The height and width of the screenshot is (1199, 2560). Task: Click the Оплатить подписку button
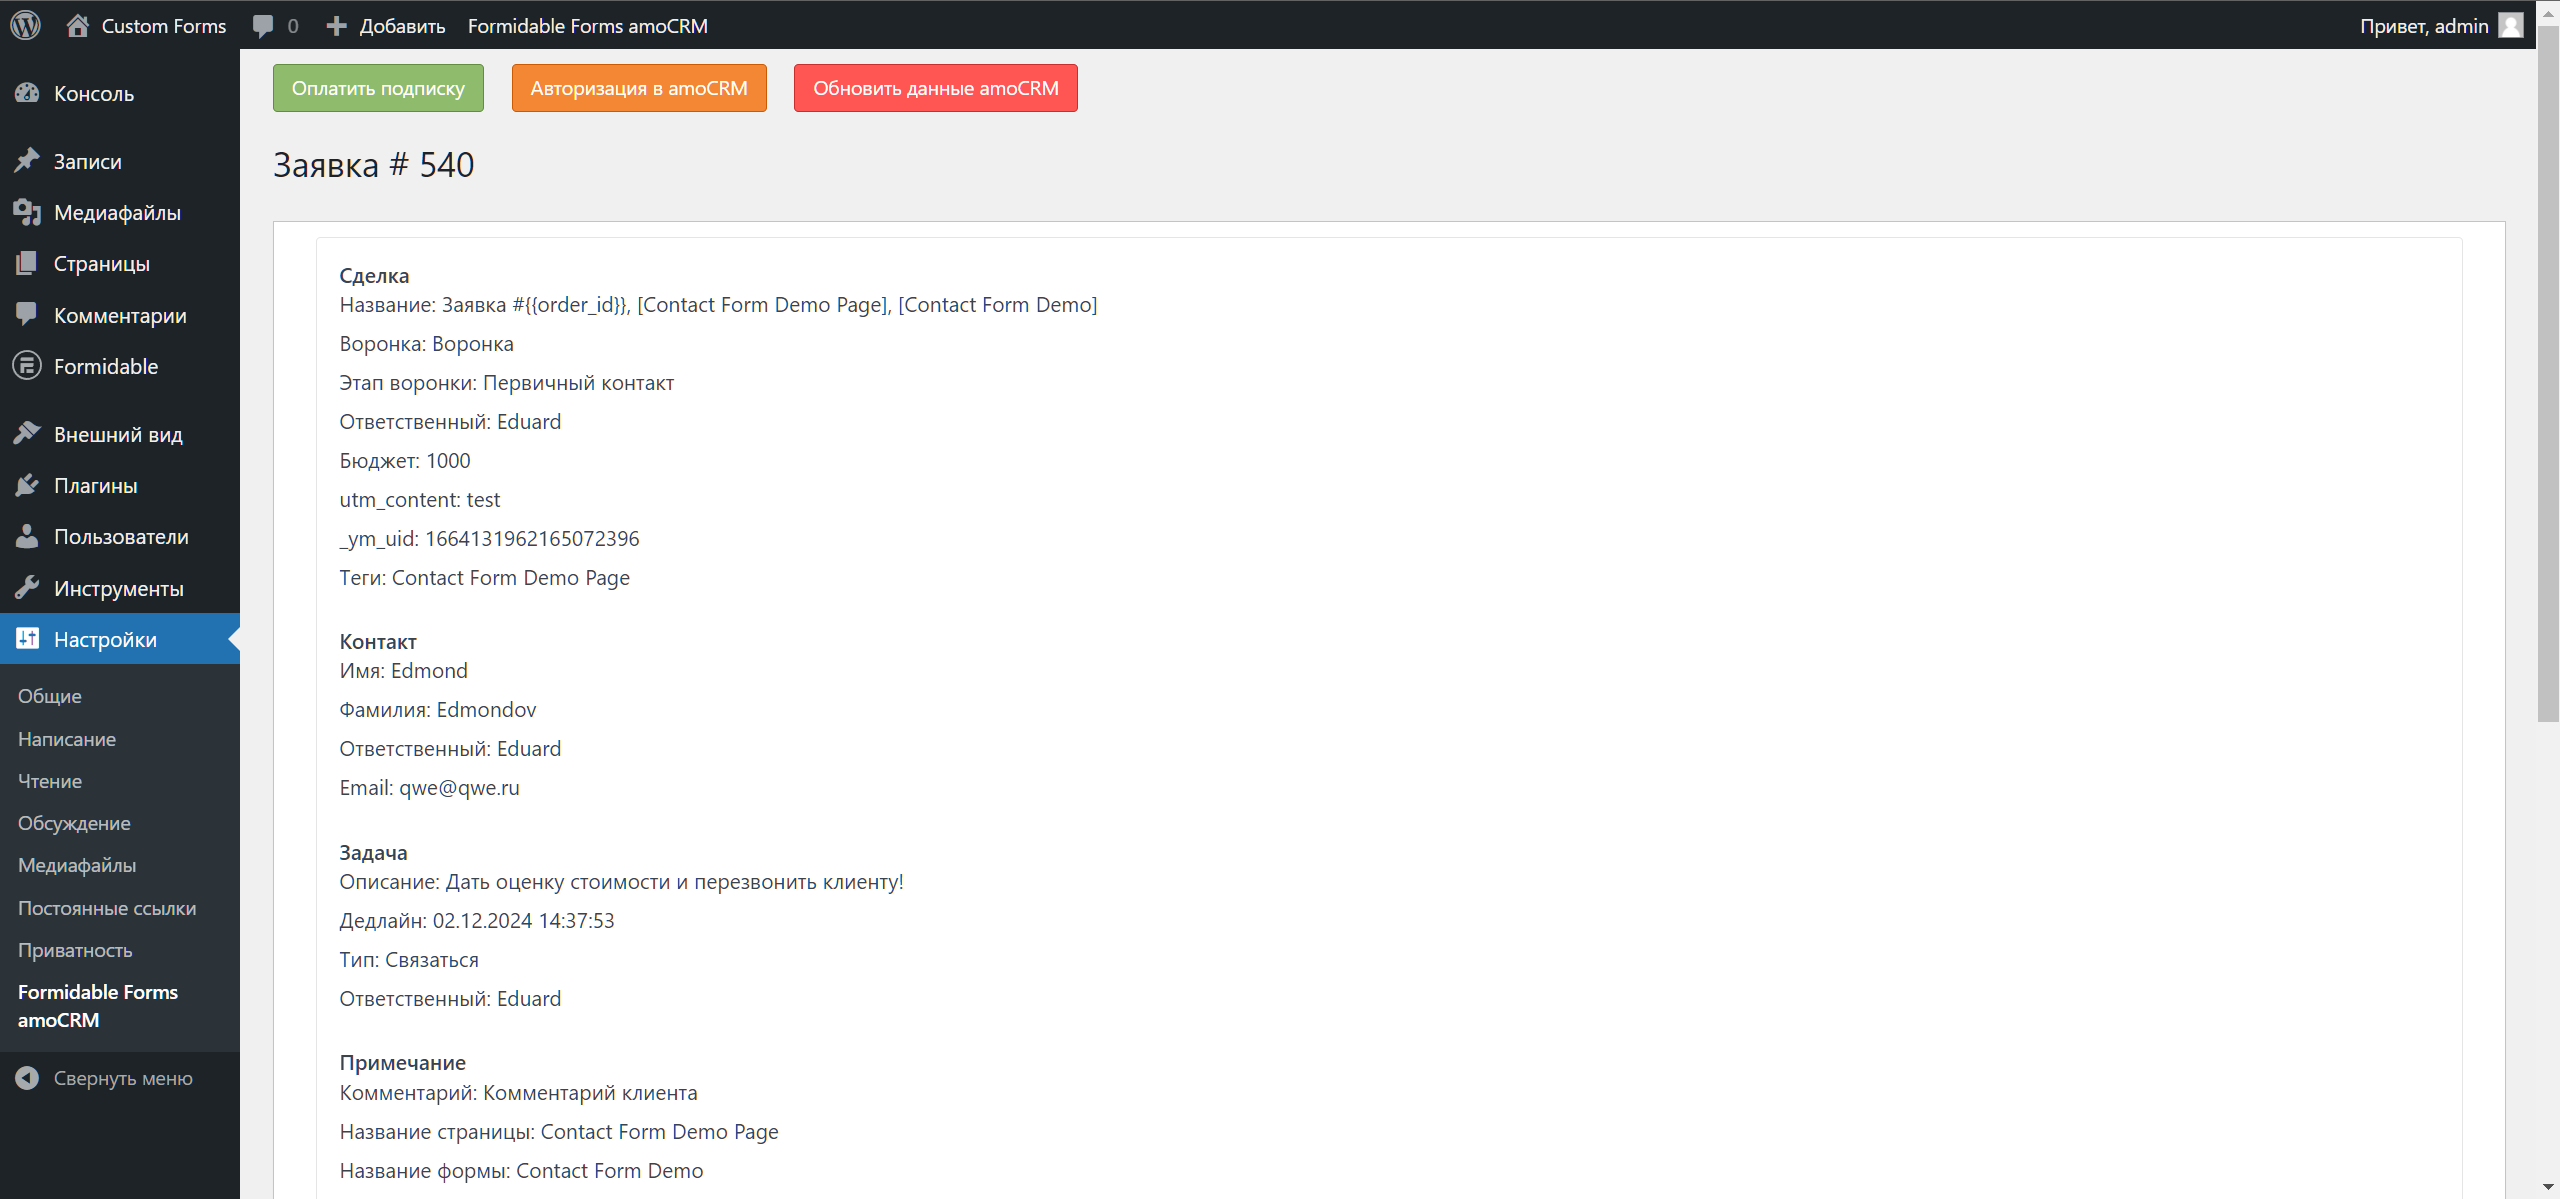tap(377, 88)
